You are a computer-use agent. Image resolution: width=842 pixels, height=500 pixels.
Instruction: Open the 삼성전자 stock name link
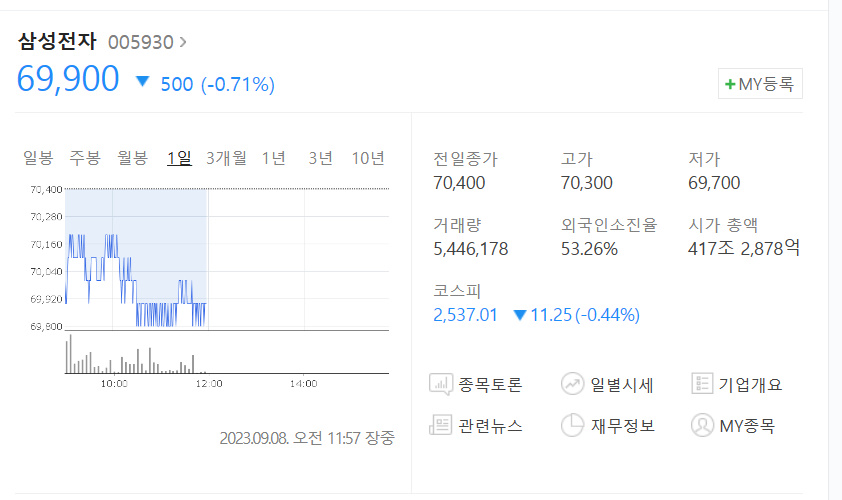(57, 41)
